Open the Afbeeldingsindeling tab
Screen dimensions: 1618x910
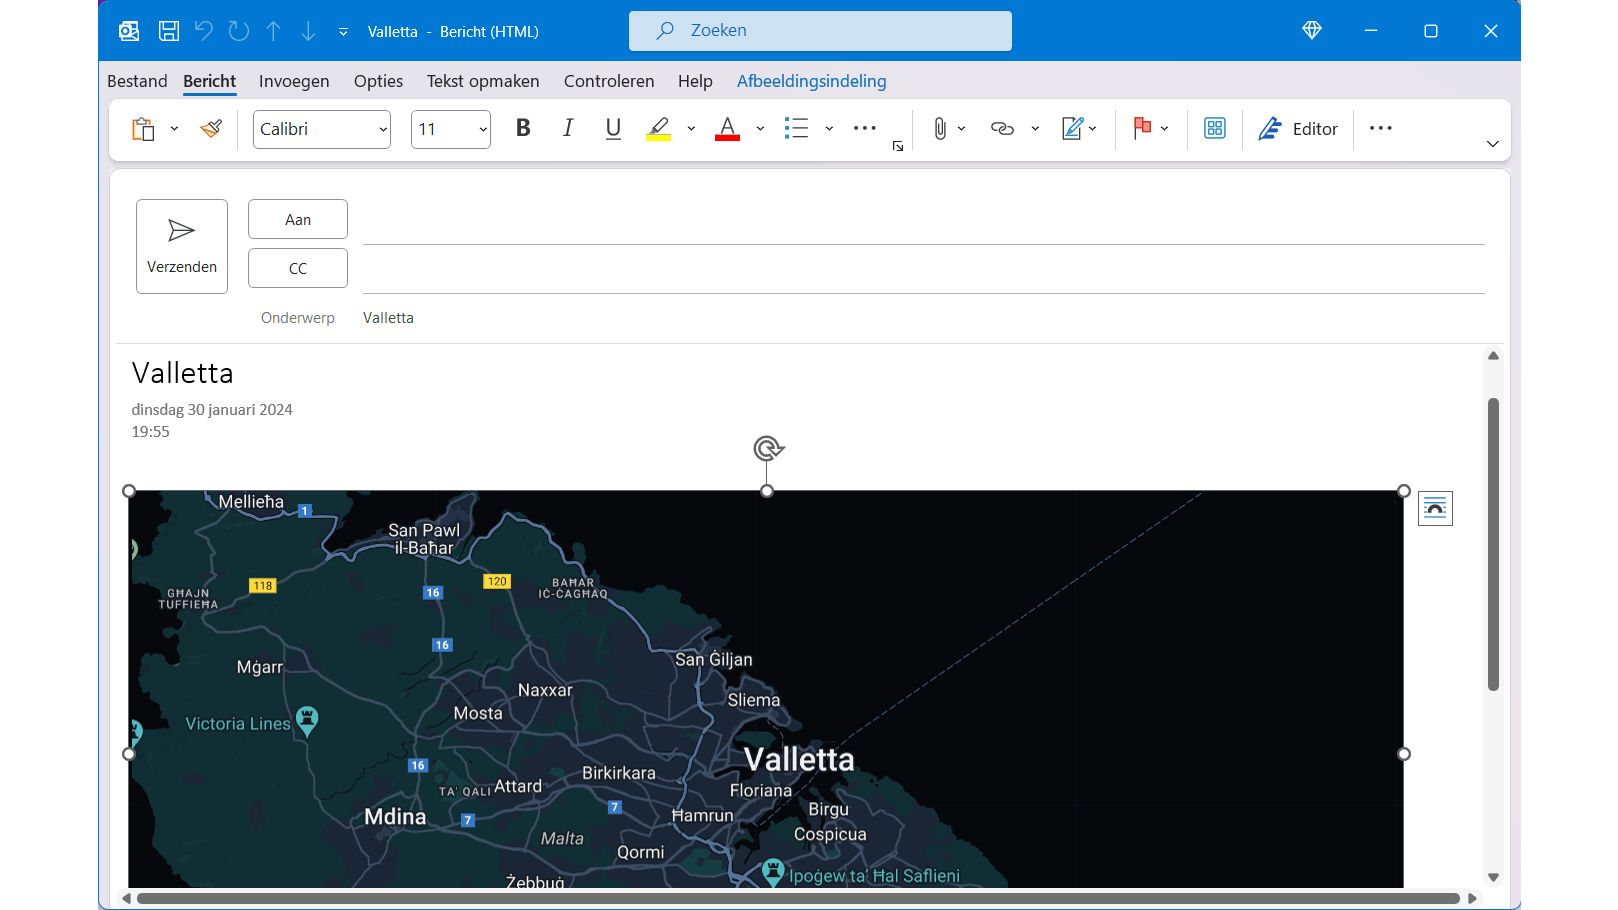[811, 81]
